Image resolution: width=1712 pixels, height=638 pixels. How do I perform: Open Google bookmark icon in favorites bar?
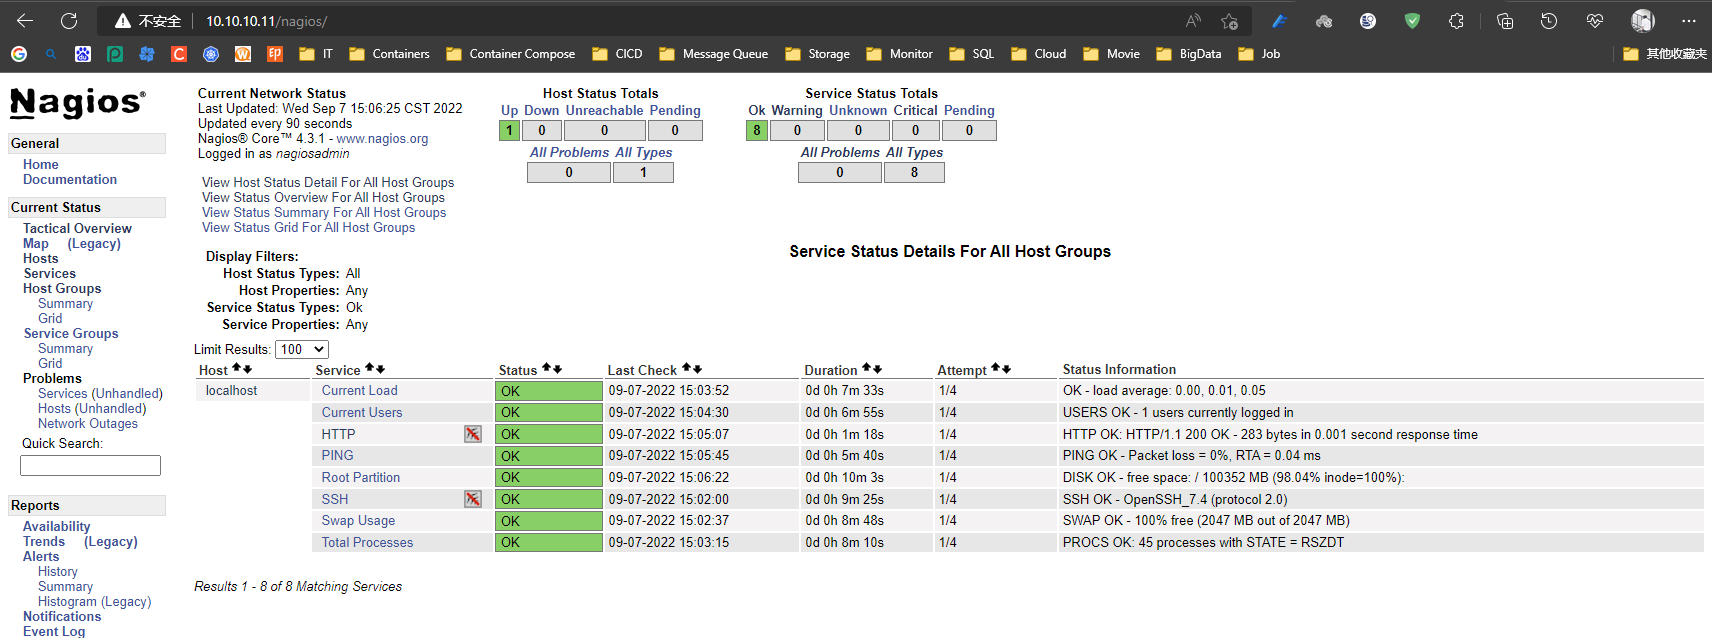click(19, 54)
